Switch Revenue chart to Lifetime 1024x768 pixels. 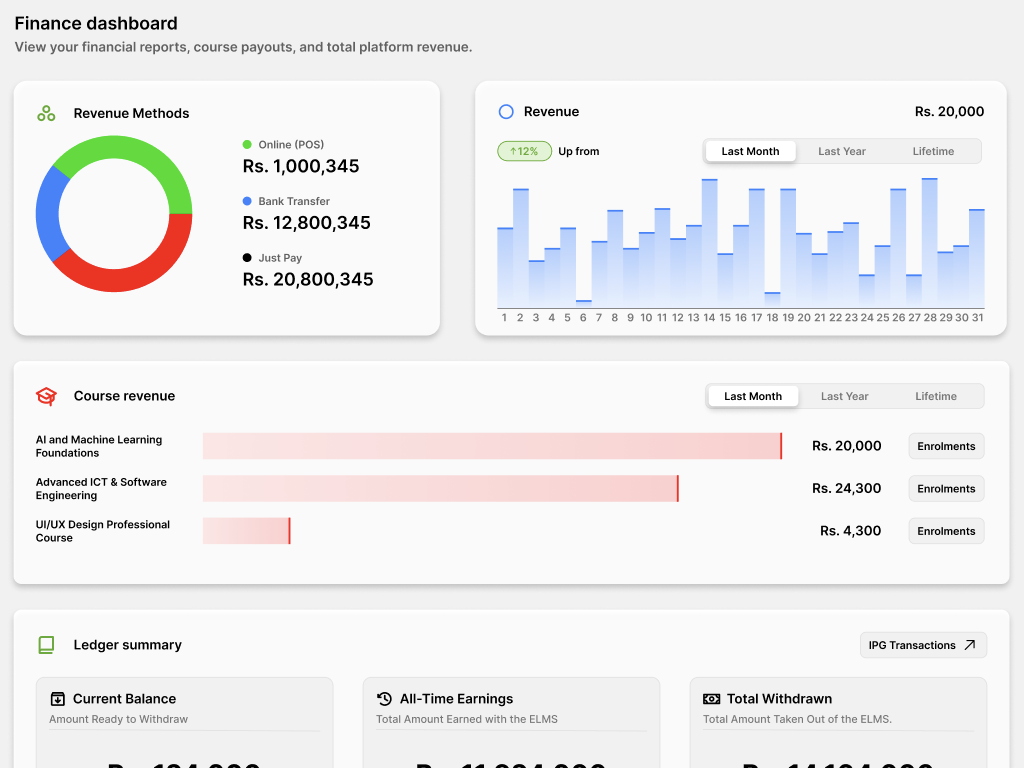coord(933,152)
